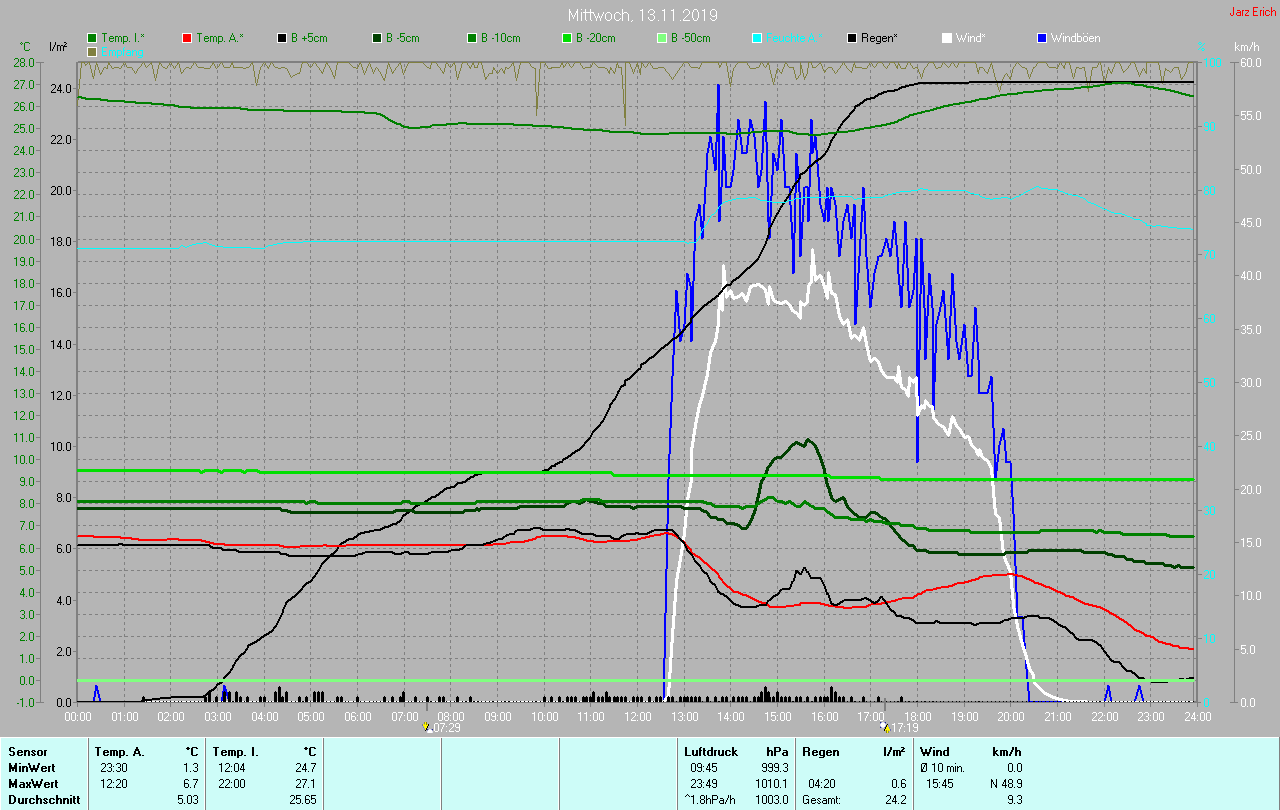Click the Temp. A.* legend label
The width and height of the screenshot is (1280, 810).
(219, 38)
